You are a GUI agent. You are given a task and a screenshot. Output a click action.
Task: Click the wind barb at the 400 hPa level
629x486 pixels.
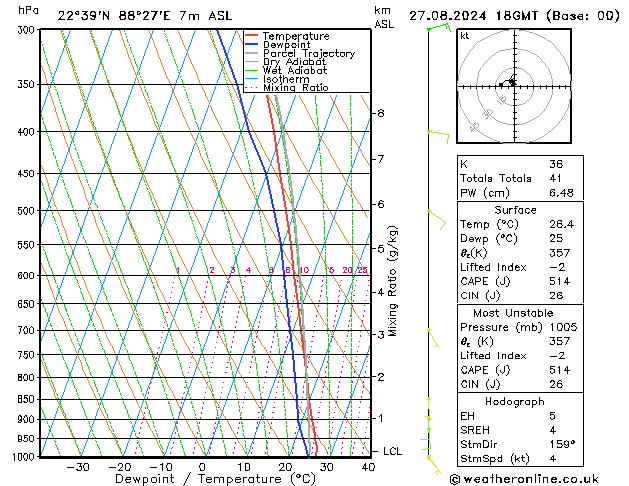point(438,135)
